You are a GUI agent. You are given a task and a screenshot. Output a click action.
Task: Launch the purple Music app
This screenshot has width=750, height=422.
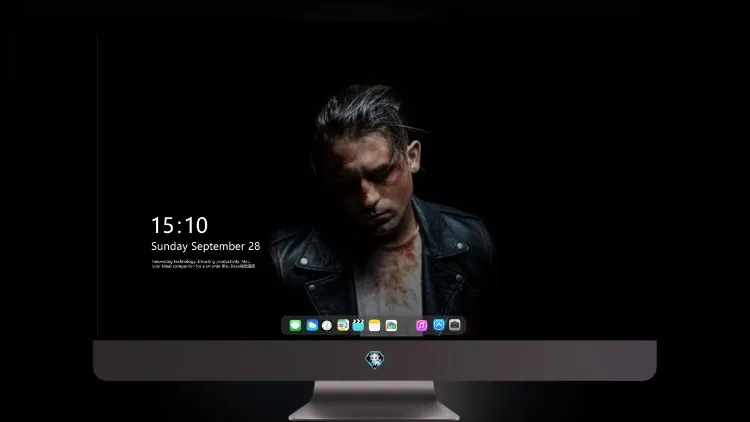(x=421, y=325)
